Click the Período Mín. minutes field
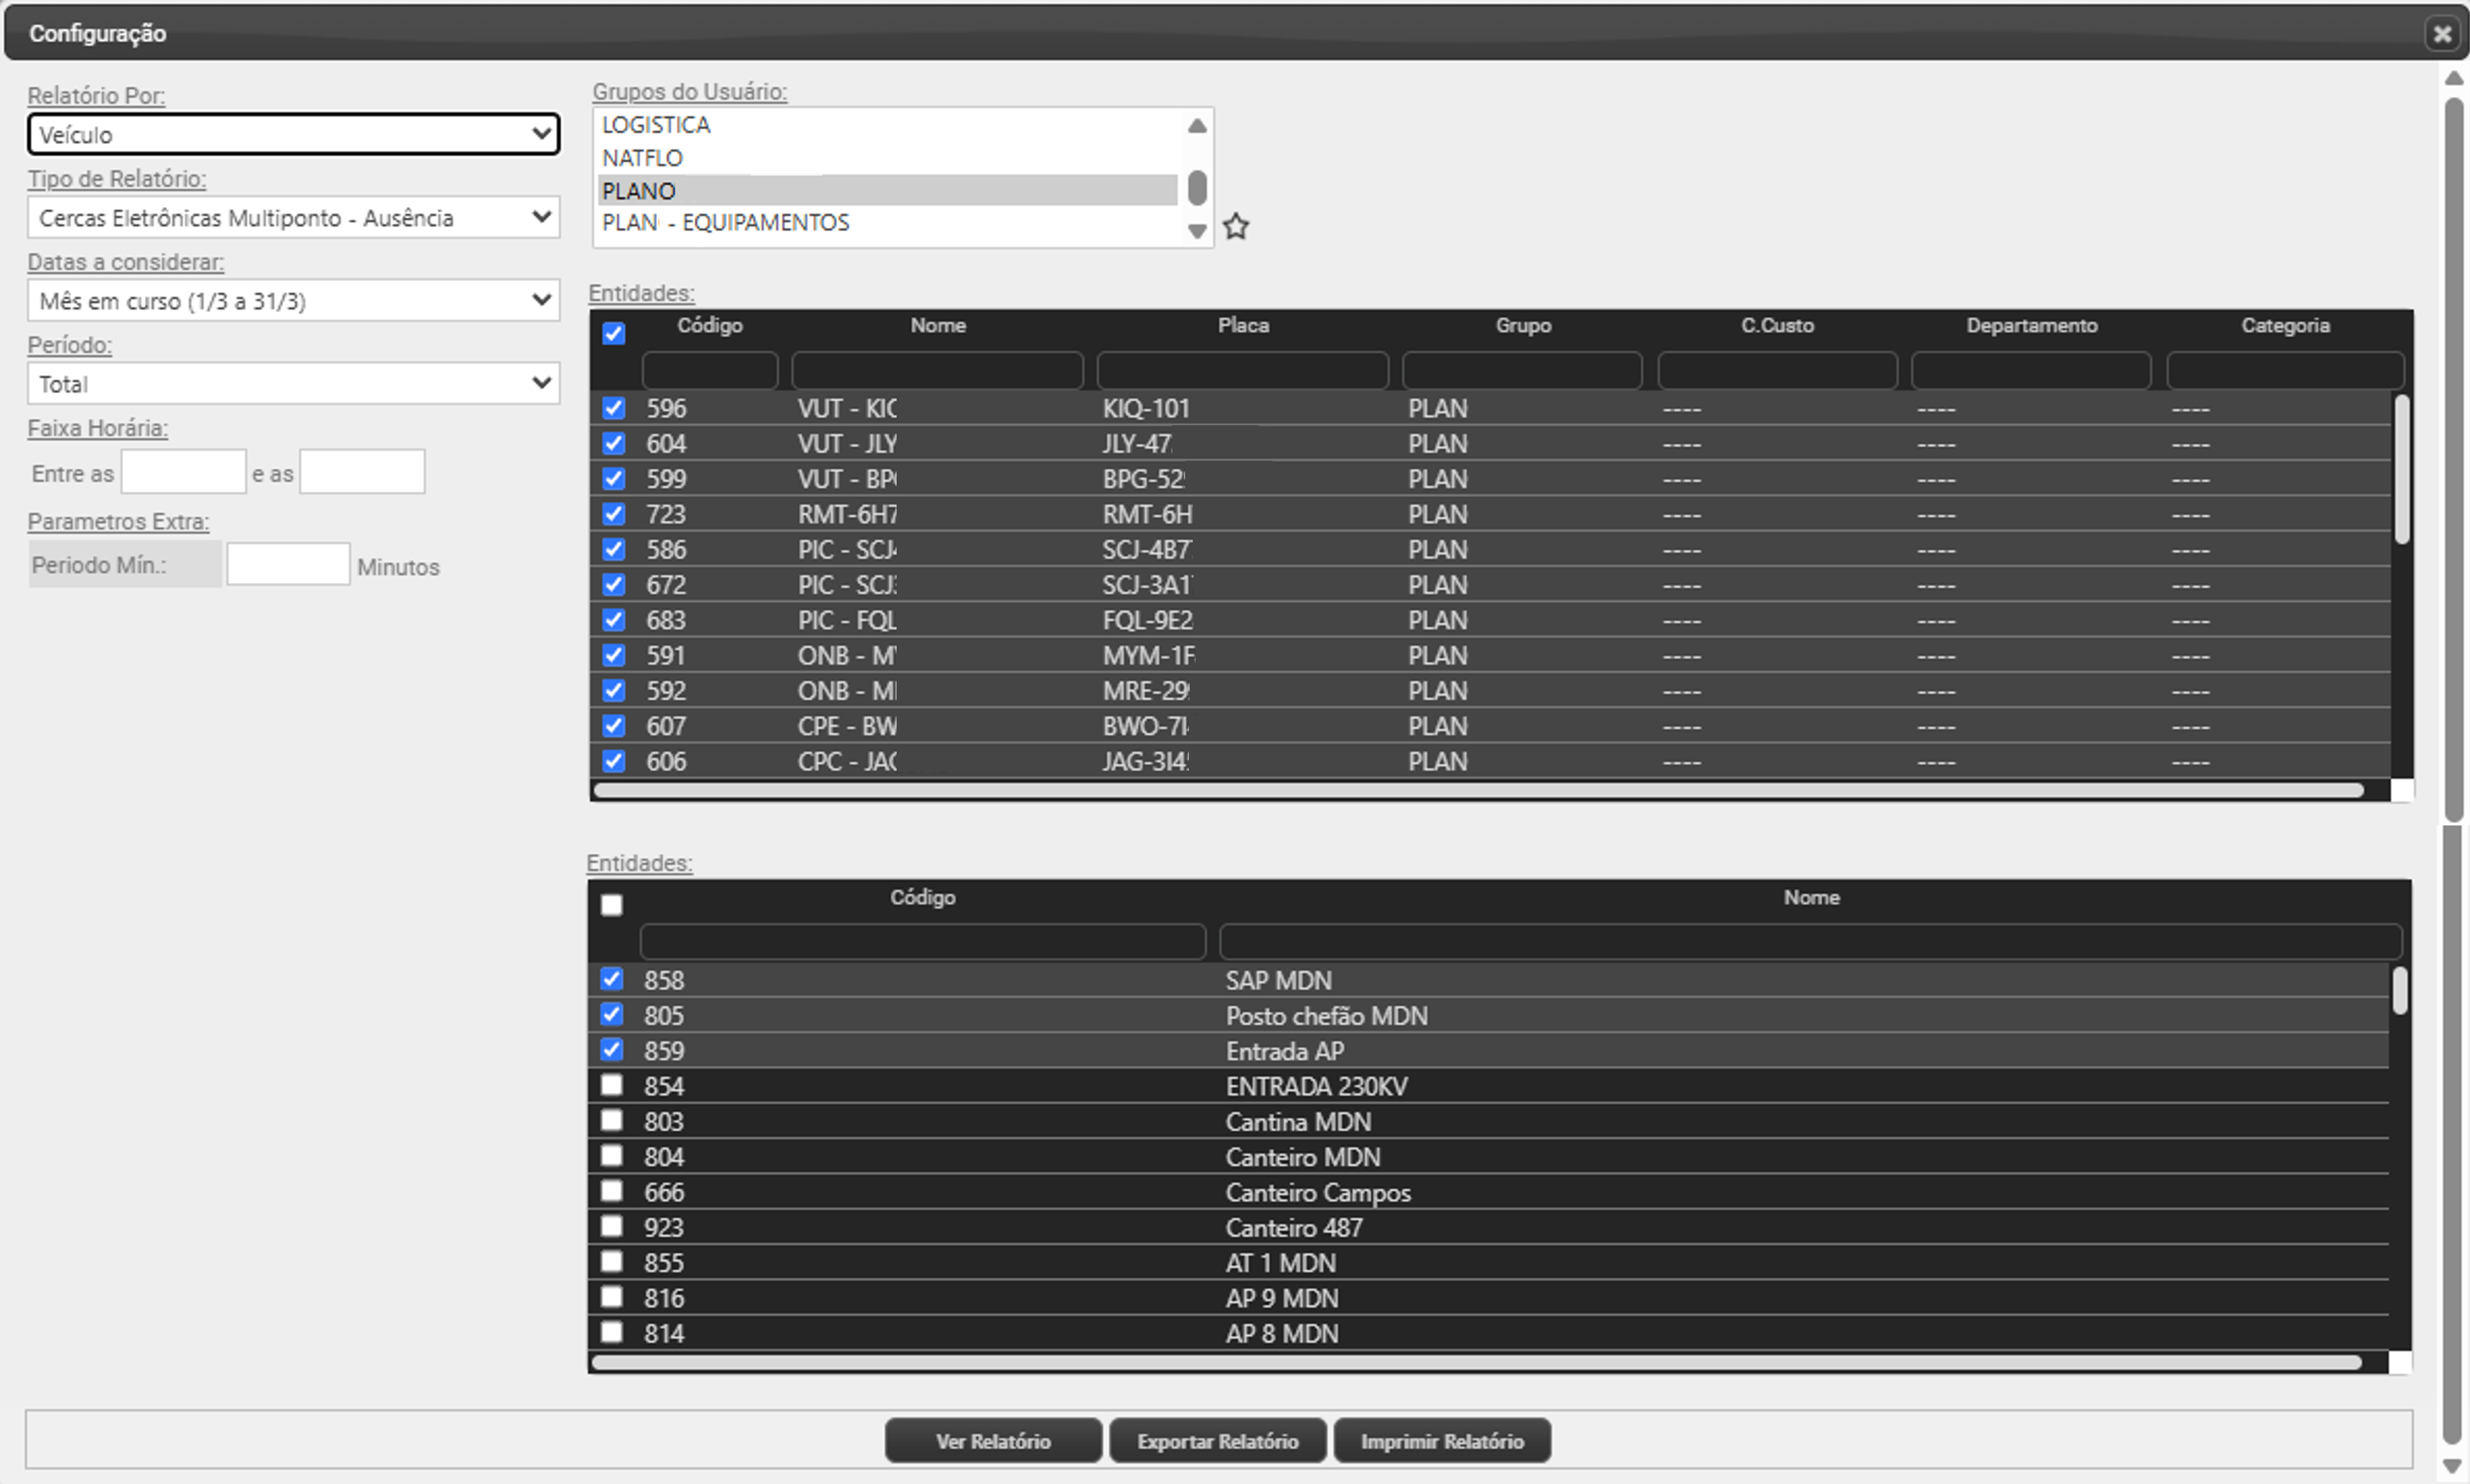2470x1484 pixels. pos(288,564)
